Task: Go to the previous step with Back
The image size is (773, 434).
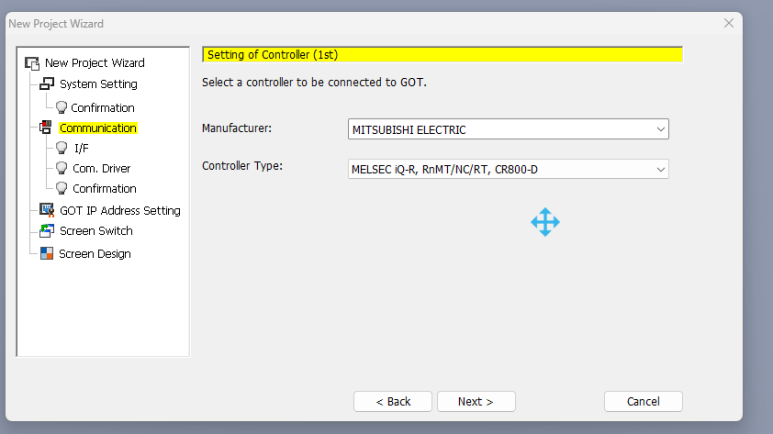Action: (x=392, y=401)
